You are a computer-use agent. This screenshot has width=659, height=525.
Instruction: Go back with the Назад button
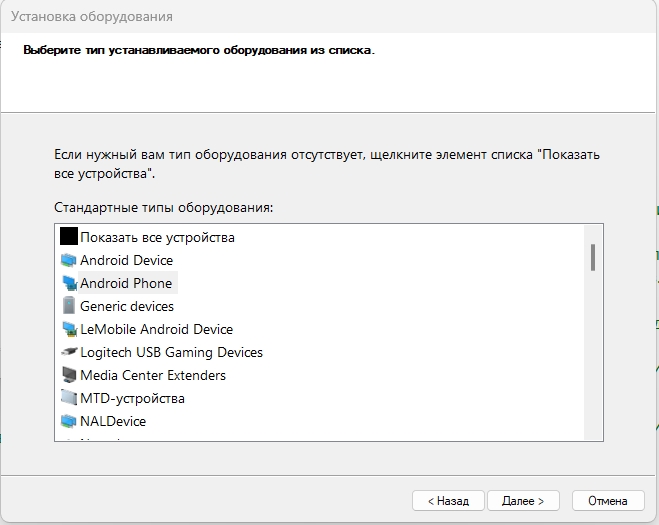(x=448, y=501)
